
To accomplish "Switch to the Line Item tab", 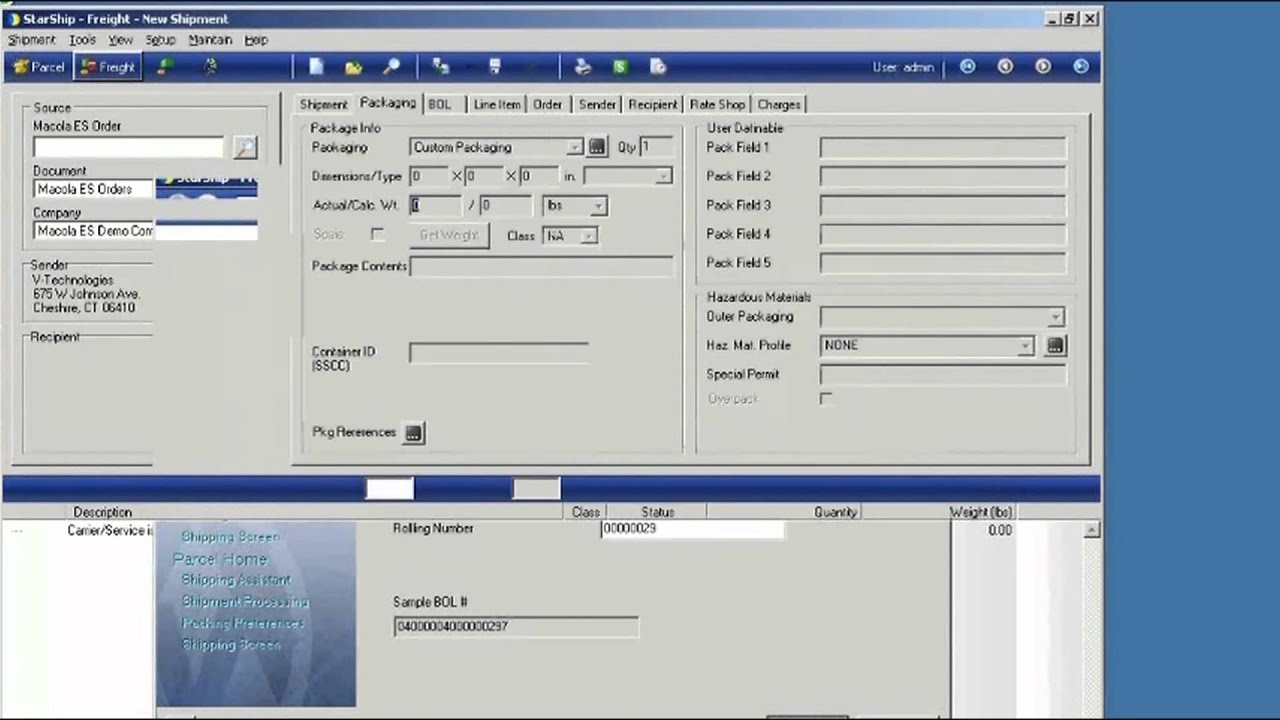I will (x=497, y=104).
